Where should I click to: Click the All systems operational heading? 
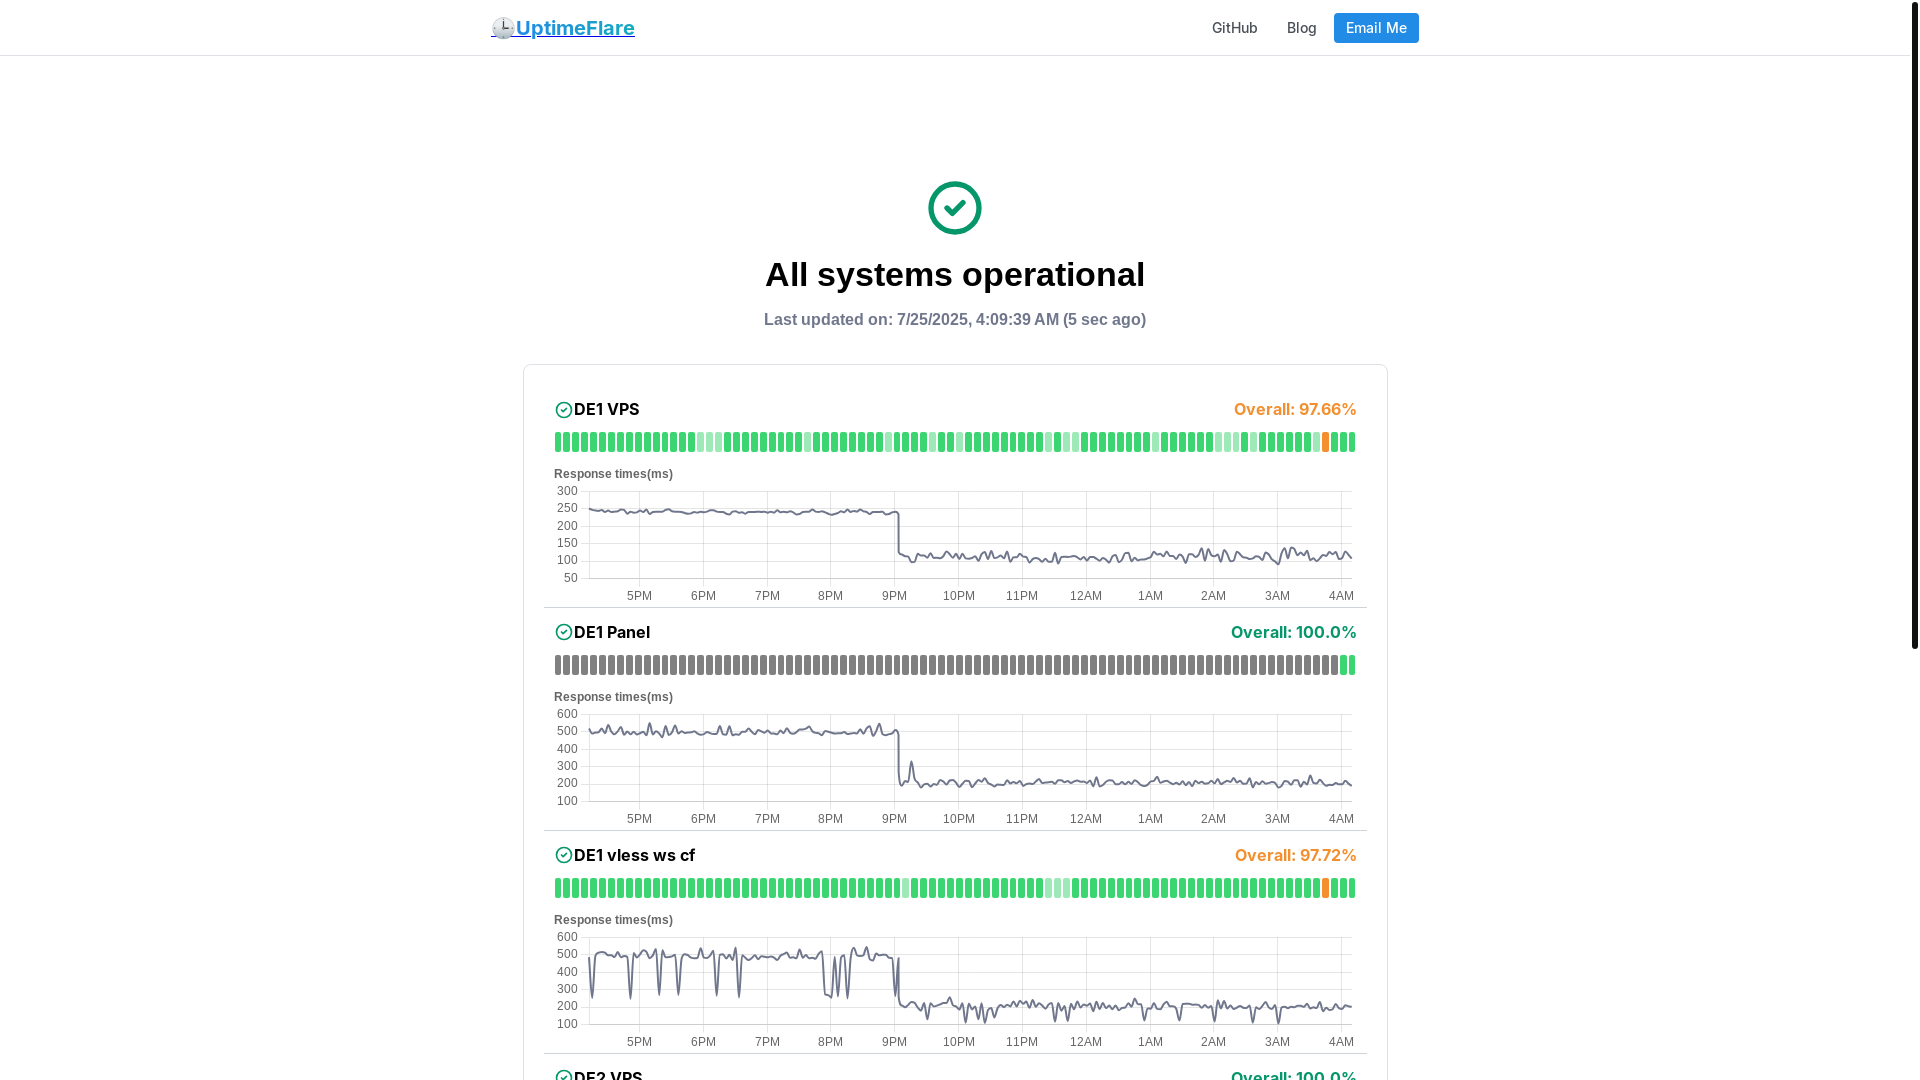(955, 275)
